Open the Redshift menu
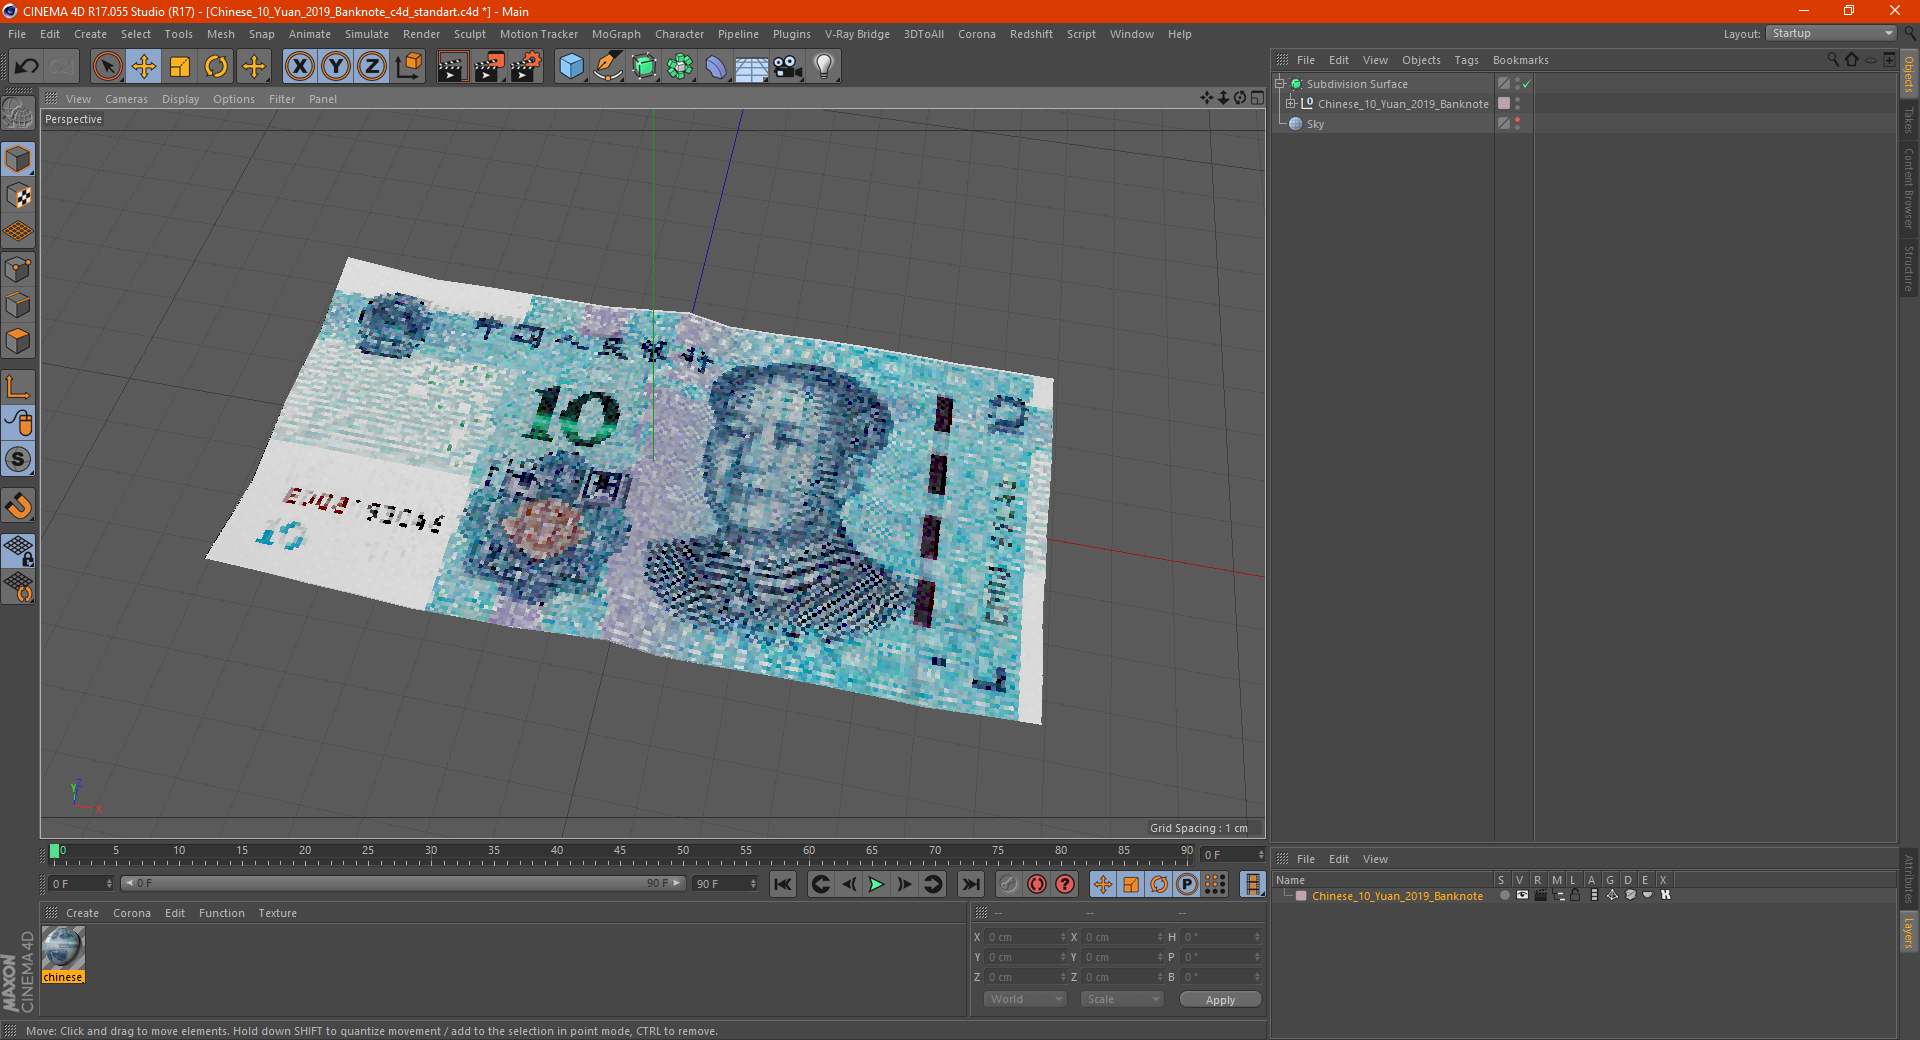The image size is (1920, 1040). pyautogui.click(x=1031, y=34)
